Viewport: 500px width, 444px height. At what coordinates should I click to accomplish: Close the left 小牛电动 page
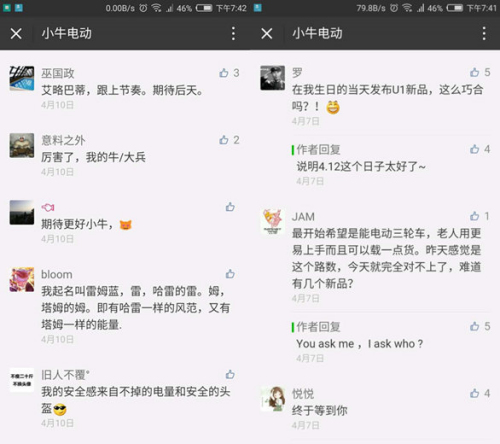point(16,33)
